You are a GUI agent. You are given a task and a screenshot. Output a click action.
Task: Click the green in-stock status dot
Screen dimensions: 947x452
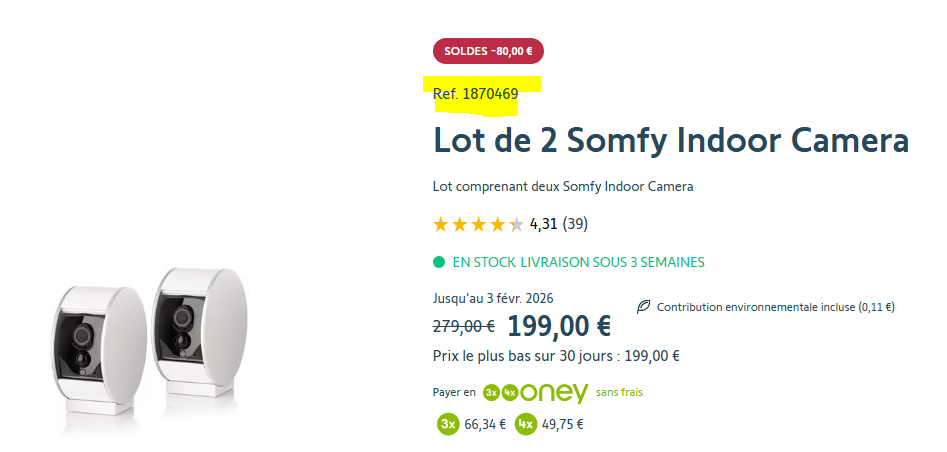click(439, 262)
